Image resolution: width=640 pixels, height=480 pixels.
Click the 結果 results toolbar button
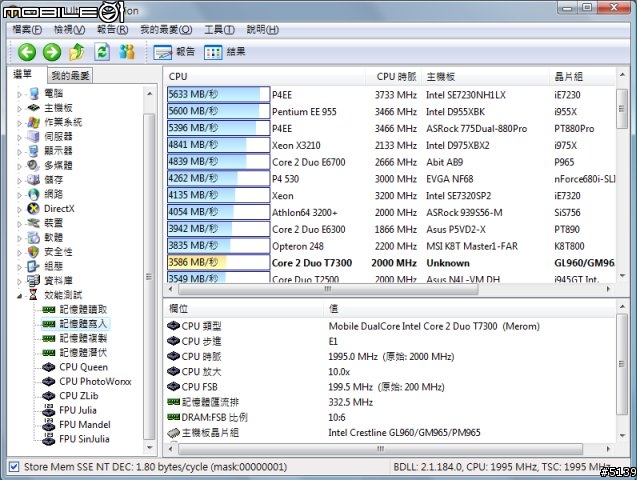point(224,52)
